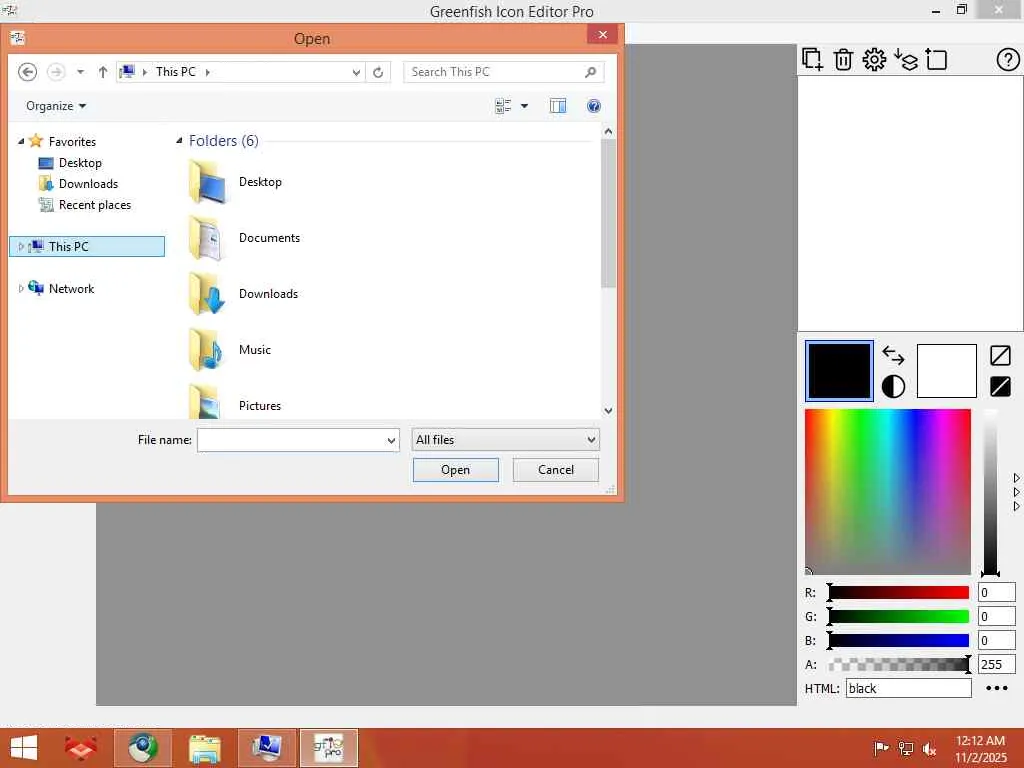This screenshot has height=768, width=1024.
Task: Click the Delete layer trash icon
Action: click(843, 59)
